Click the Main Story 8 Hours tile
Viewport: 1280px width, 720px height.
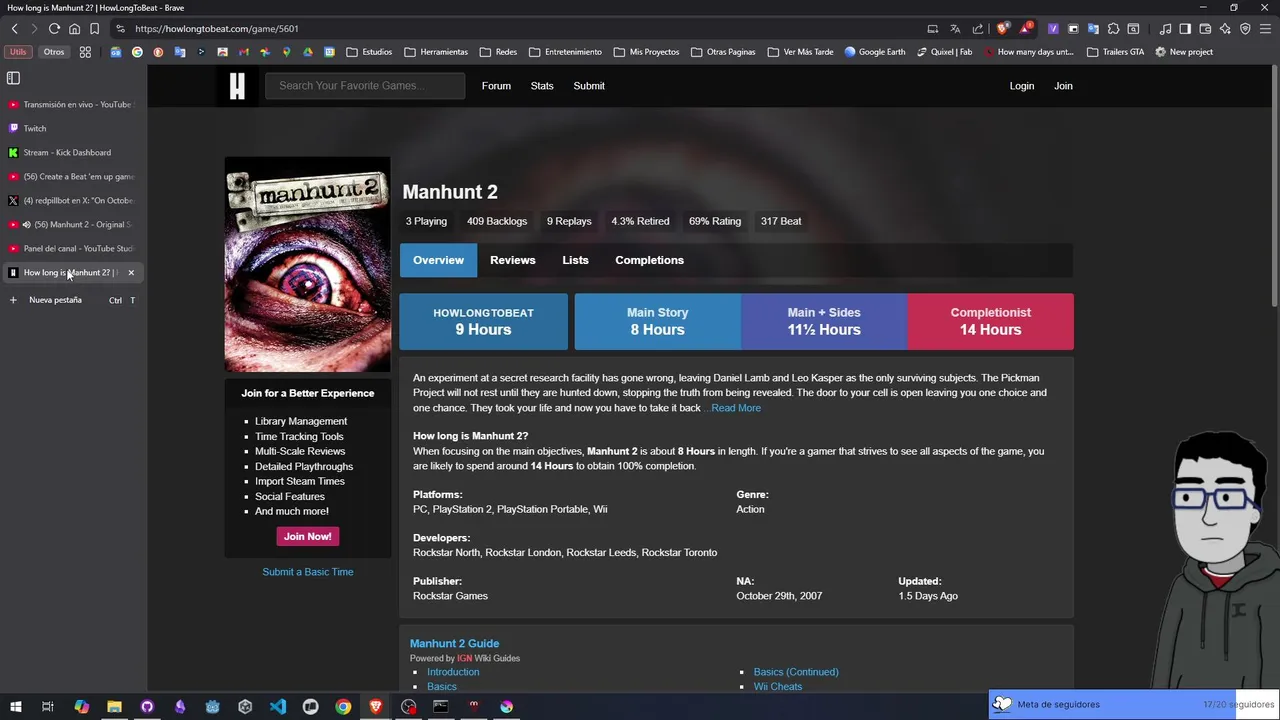click(x=657, y=322)
